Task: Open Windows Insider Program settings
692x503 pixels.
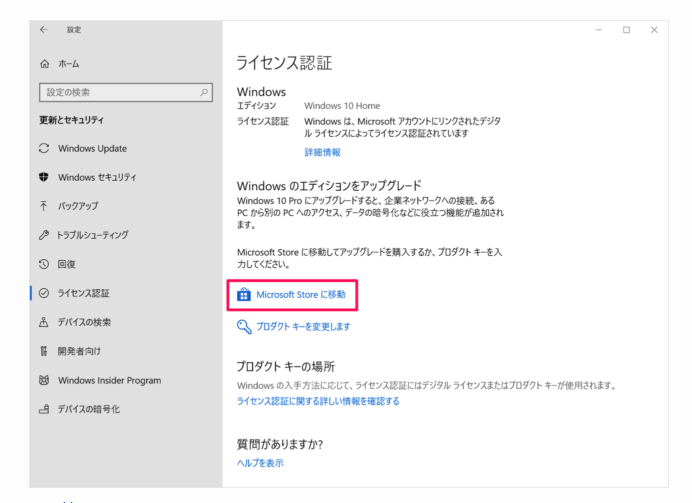Action: click(109, 380)
